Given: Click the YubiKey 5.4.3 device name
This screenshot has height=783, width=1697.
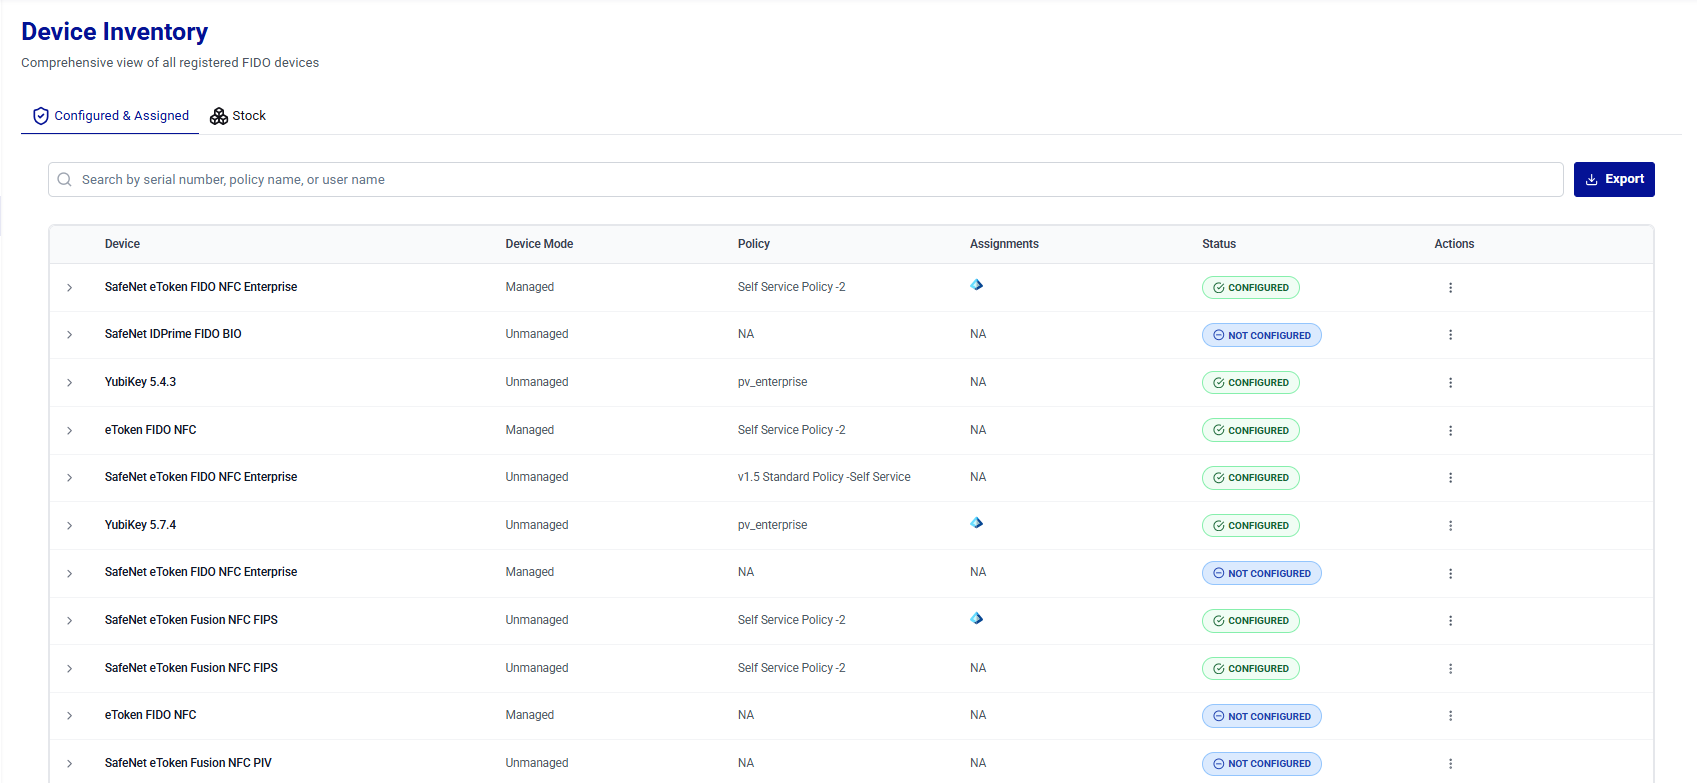Looking at the screenshot, I should [x=140, y=382].
